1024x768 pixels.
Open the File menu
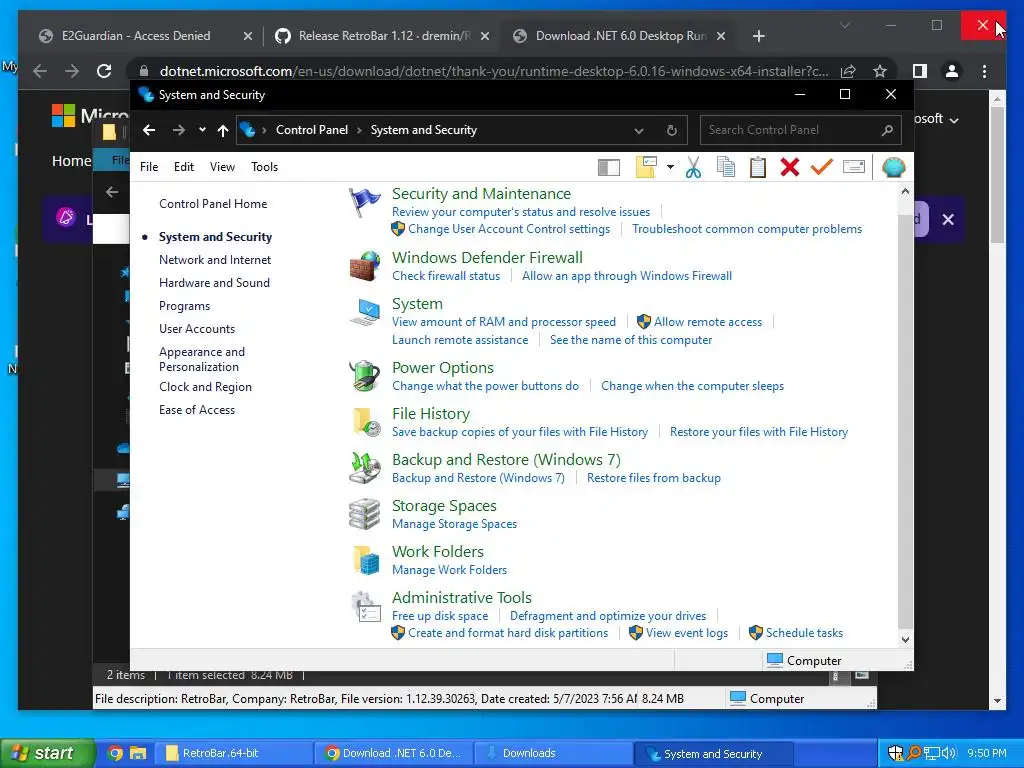coord(149,167)
